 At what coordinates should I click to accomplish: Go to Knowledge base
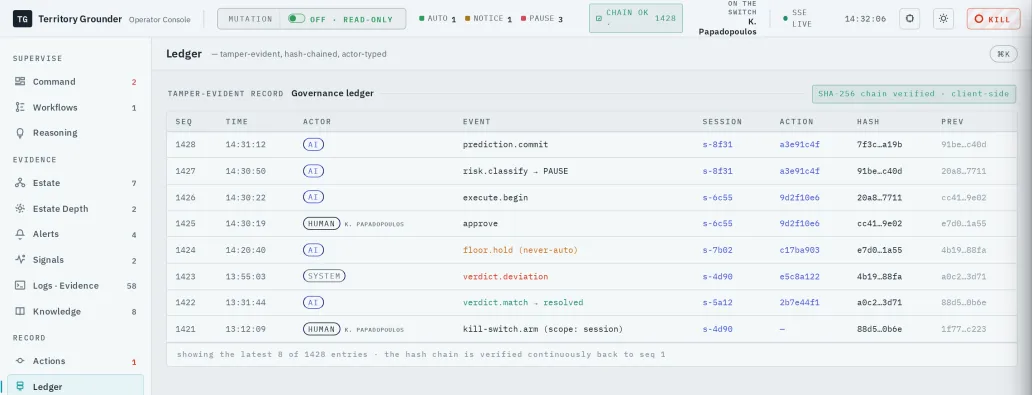click(x=75, y=311)
